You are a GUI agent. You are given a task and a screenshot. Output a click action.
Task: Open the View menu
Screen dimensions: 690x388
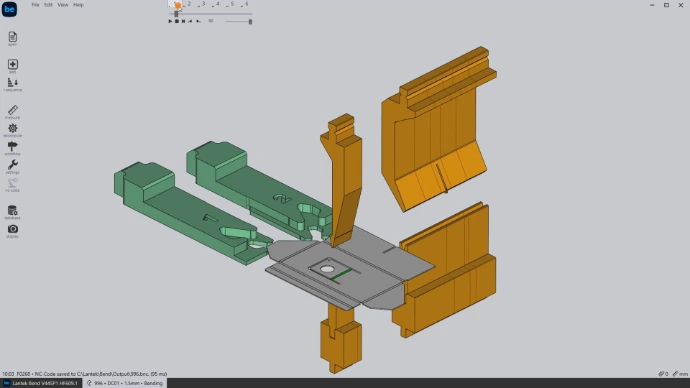tap(63, 5)
